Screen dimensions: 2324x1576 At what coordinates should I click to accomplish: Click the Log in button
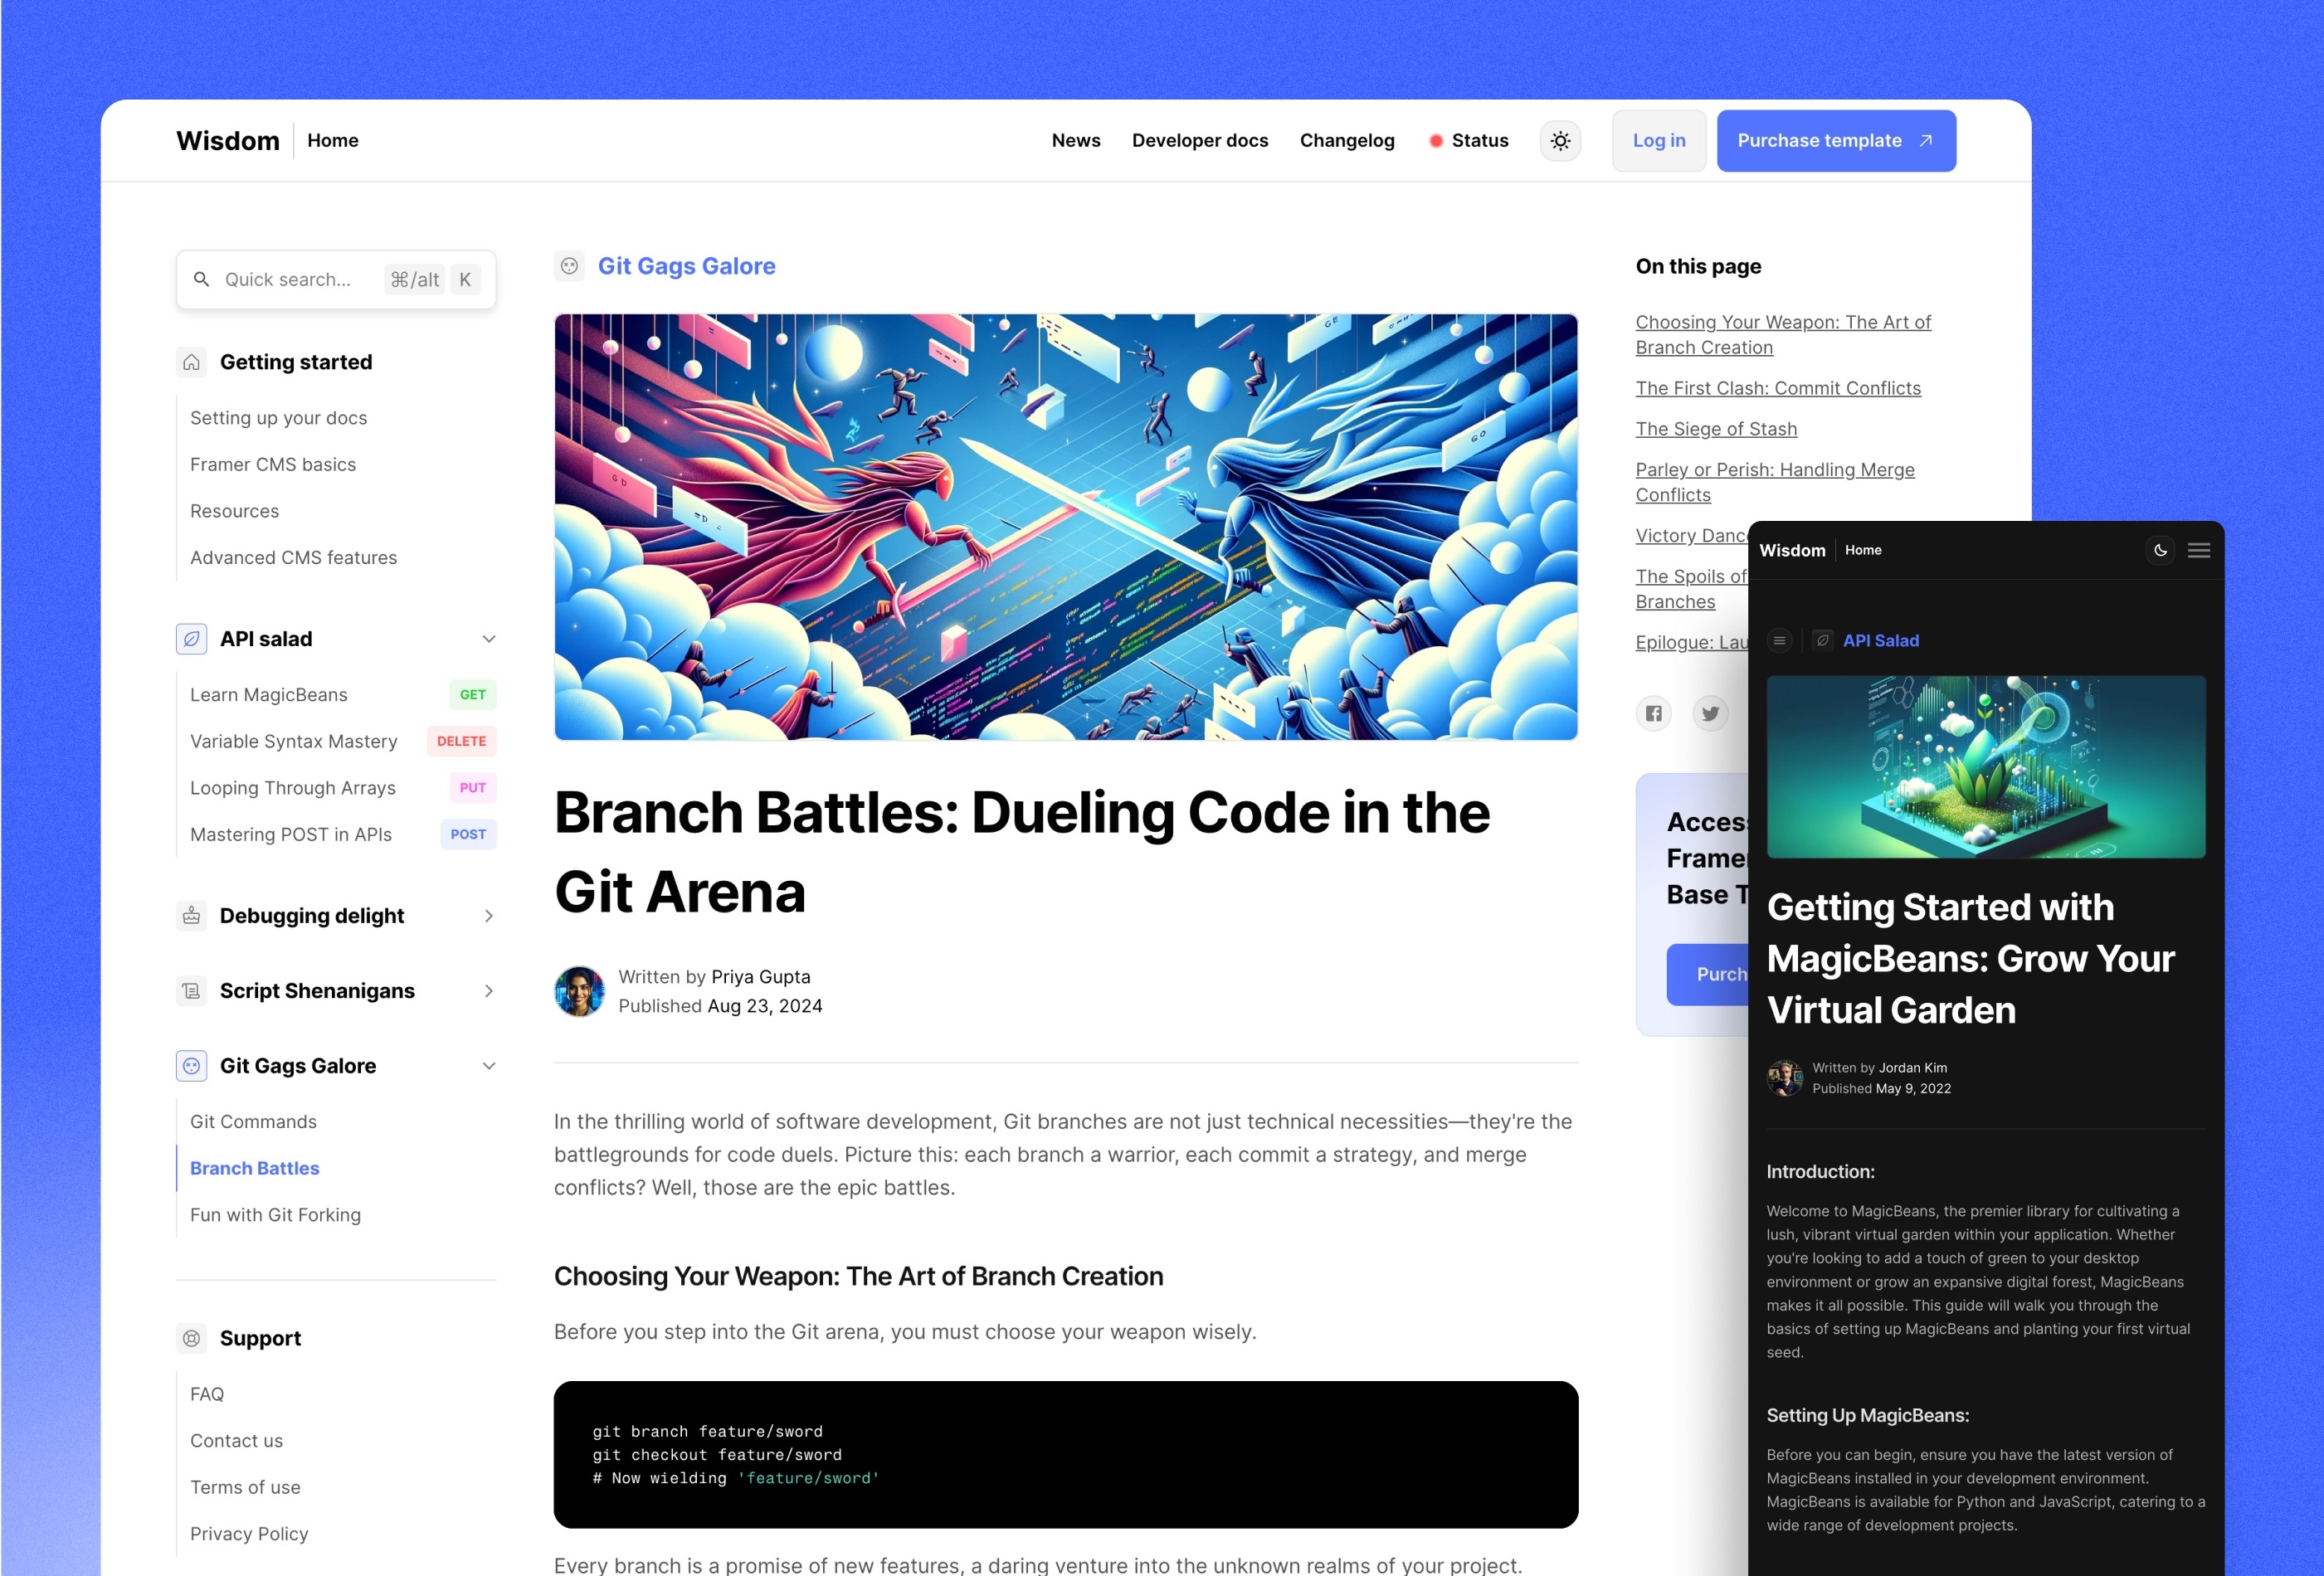point(1655,139)
